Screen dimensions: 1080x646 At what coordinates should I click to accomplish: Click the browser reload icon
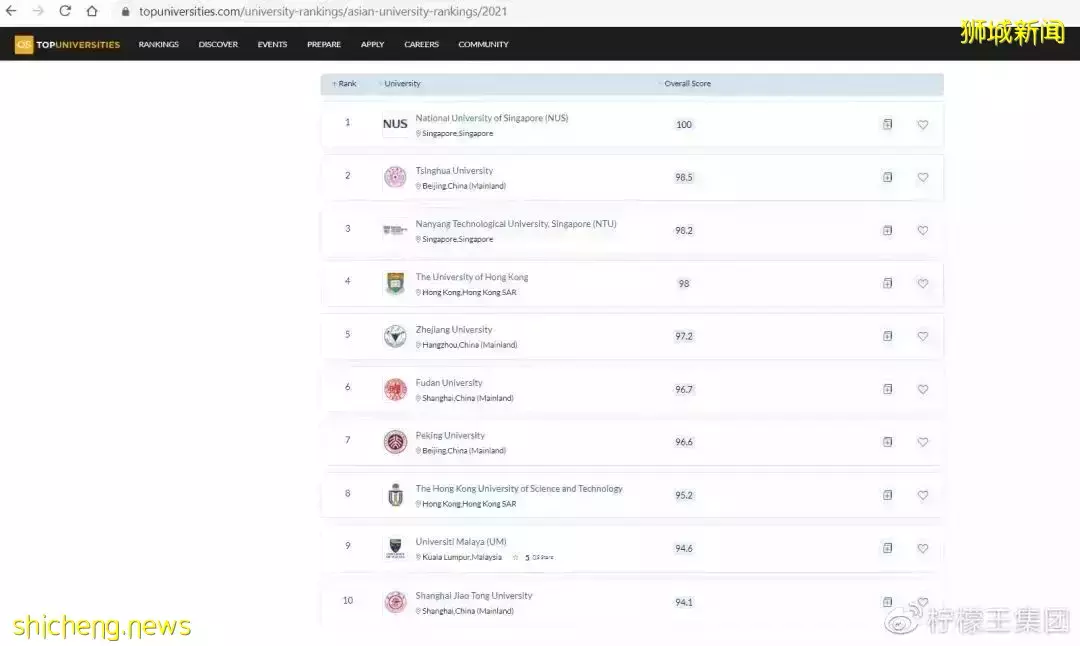pyautogui.click(x=65, y=12)
